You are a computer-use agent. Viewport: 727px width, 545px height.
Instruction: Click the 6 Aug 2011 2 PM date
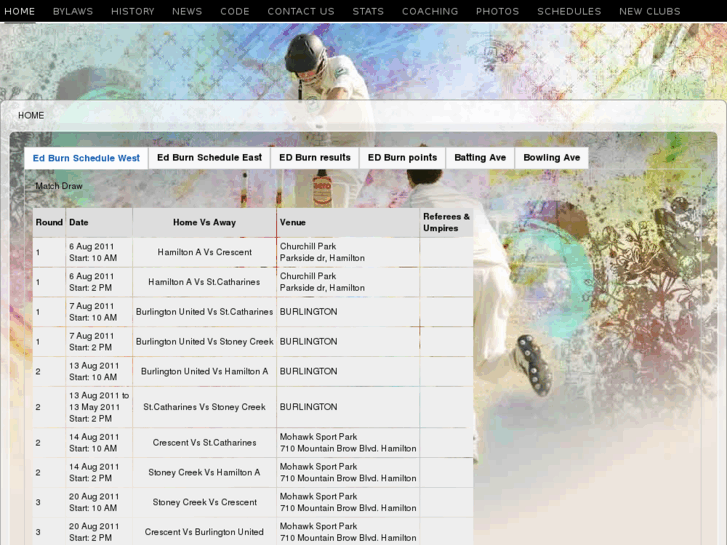tap(91, 282)
